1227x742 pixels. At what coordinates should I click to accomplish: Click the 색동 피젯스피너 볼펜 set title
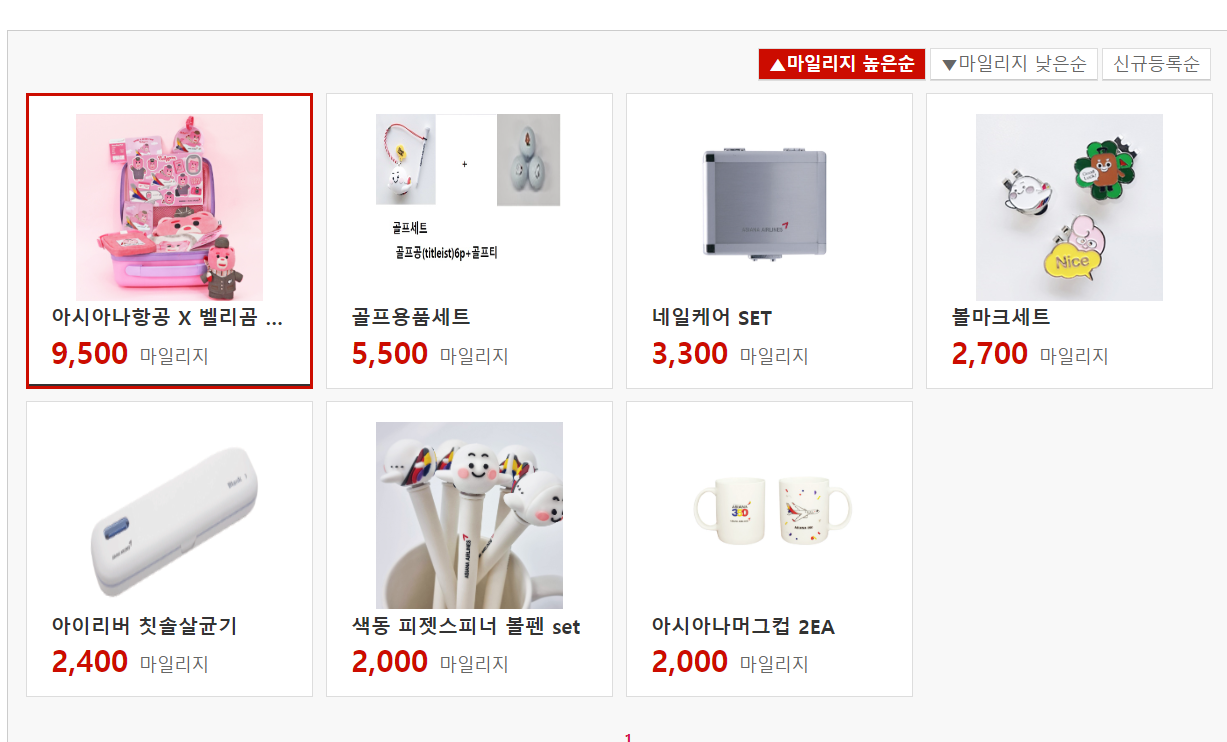click(466, 626)
